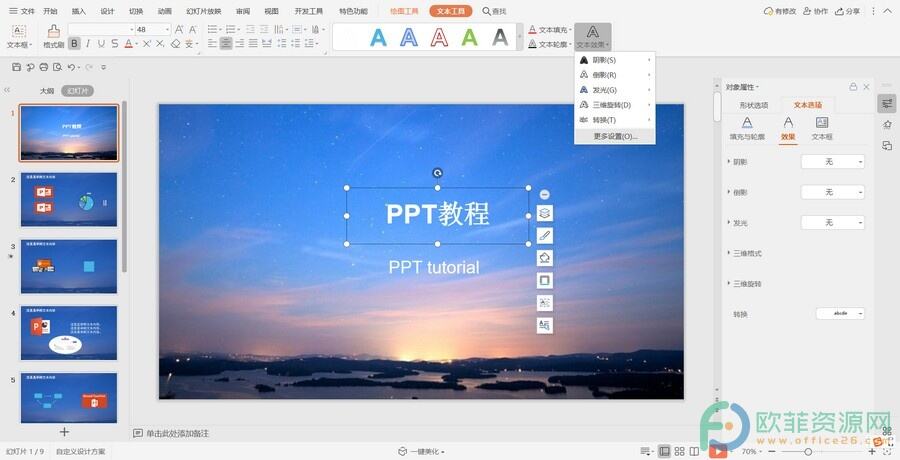The height and width of the screenshot is (460, 900).
Task: Click the subscript icon
Action: click(x=160, y=44)
